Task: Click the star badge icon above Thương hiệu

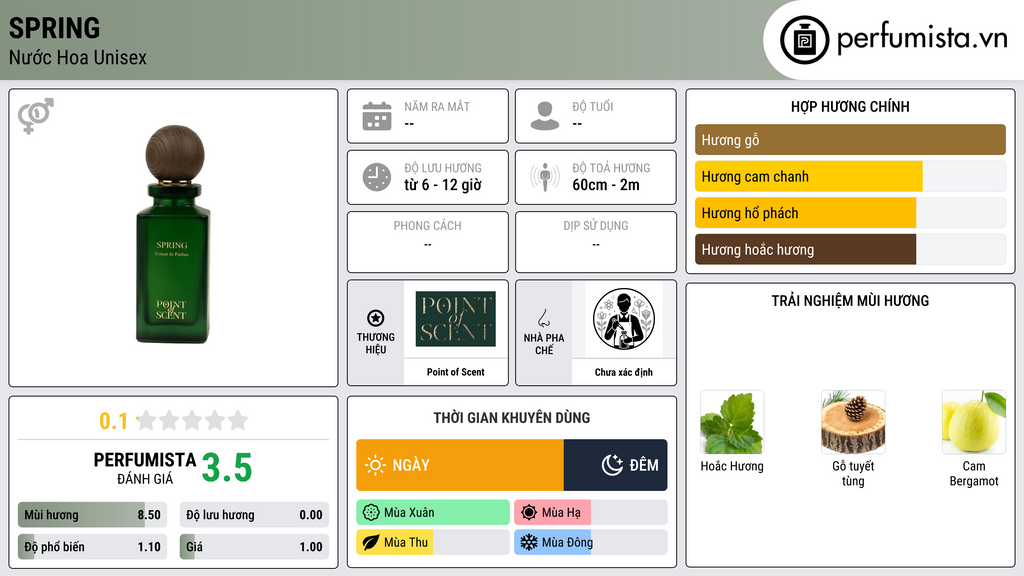Action: (x=376, y=318)
